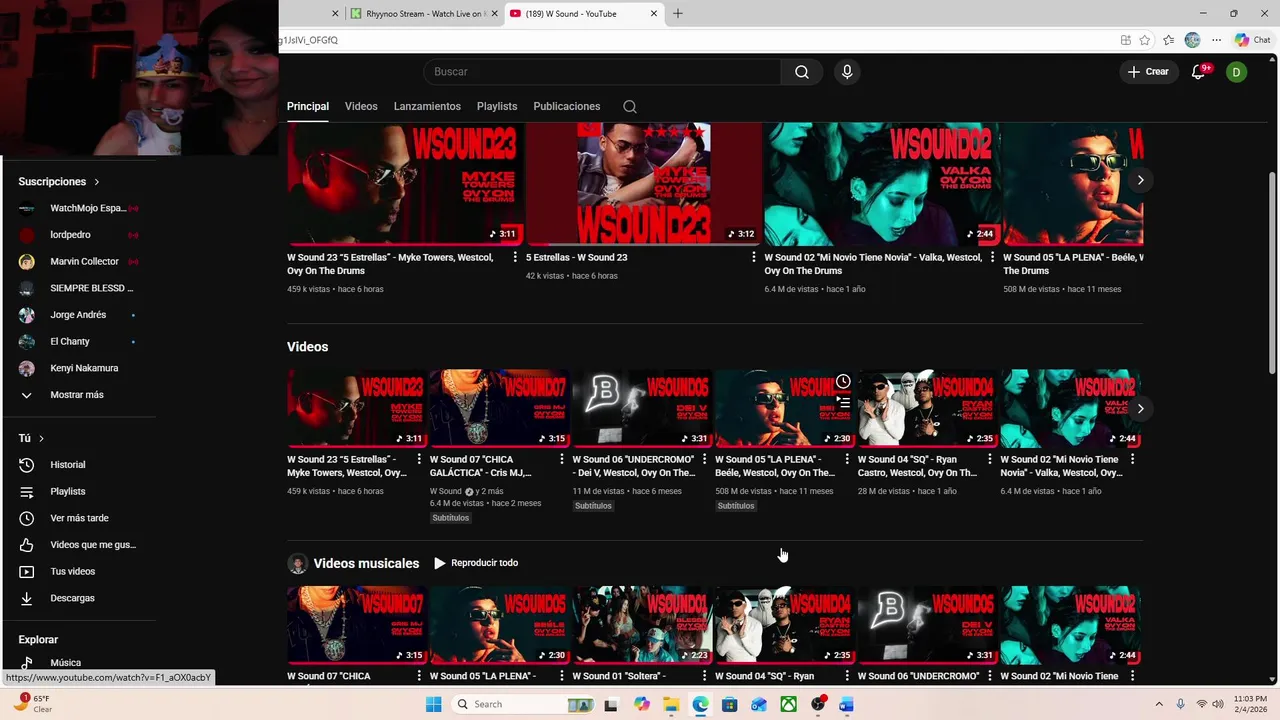Switch to Publicaciones tab

click(567, 106)
